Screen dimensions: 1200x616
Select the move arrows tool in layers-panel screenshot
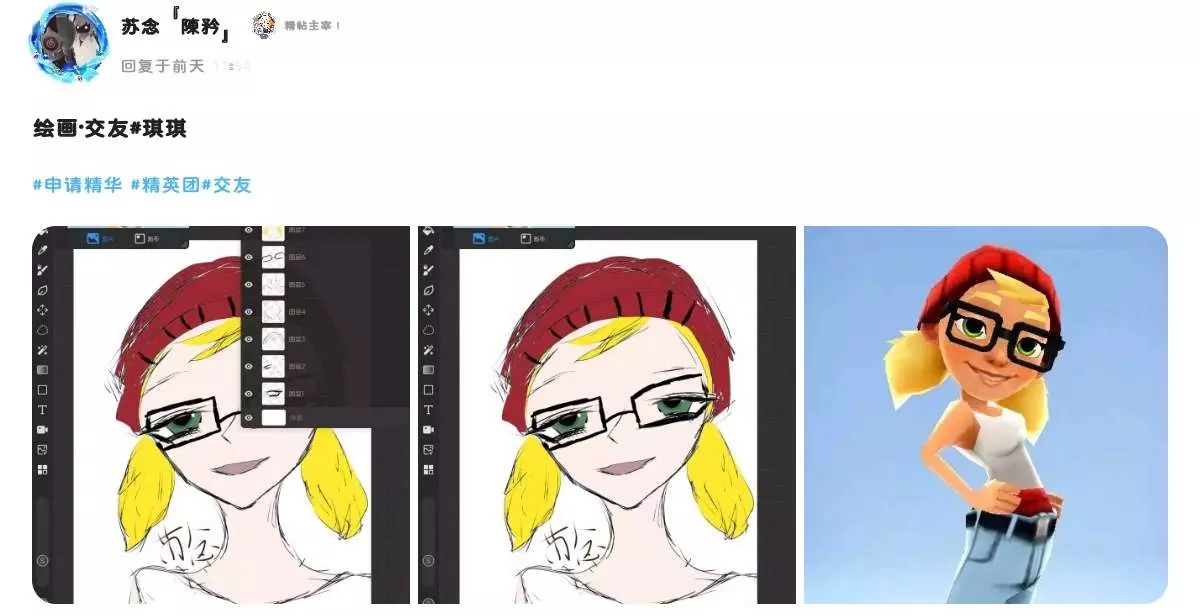click(43, 310)
